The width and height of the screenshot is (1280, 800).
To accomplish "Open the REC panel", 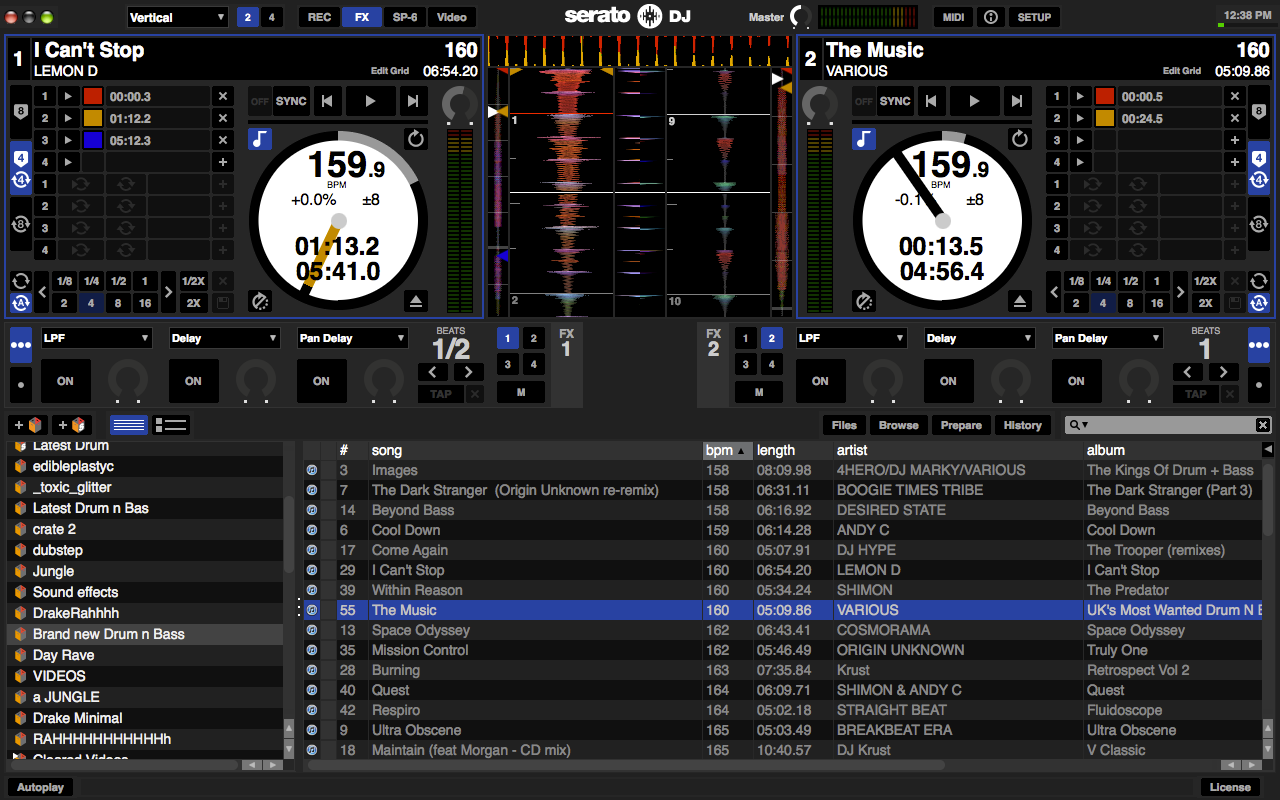I will tap(320, 17).
